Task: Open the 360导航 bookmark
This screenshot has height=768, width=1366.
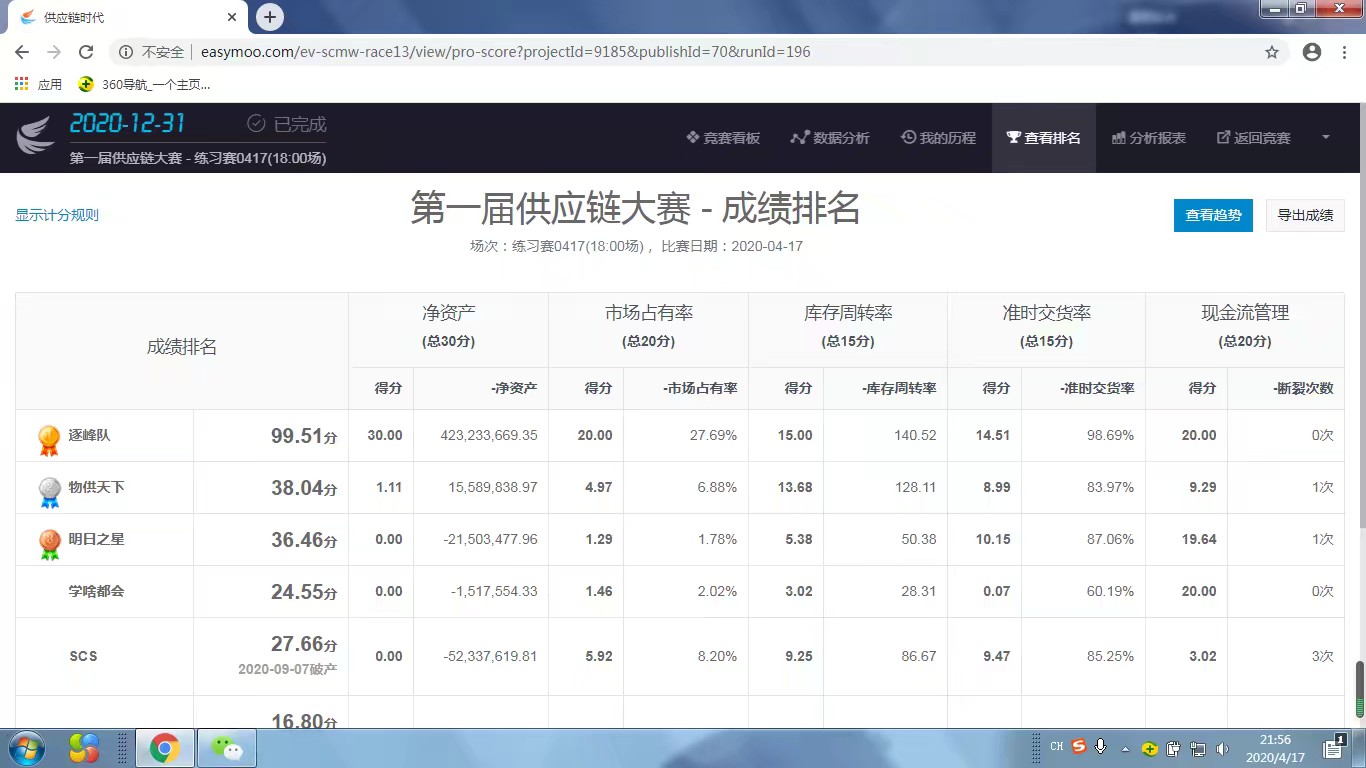Action: (x=145, y=85)
